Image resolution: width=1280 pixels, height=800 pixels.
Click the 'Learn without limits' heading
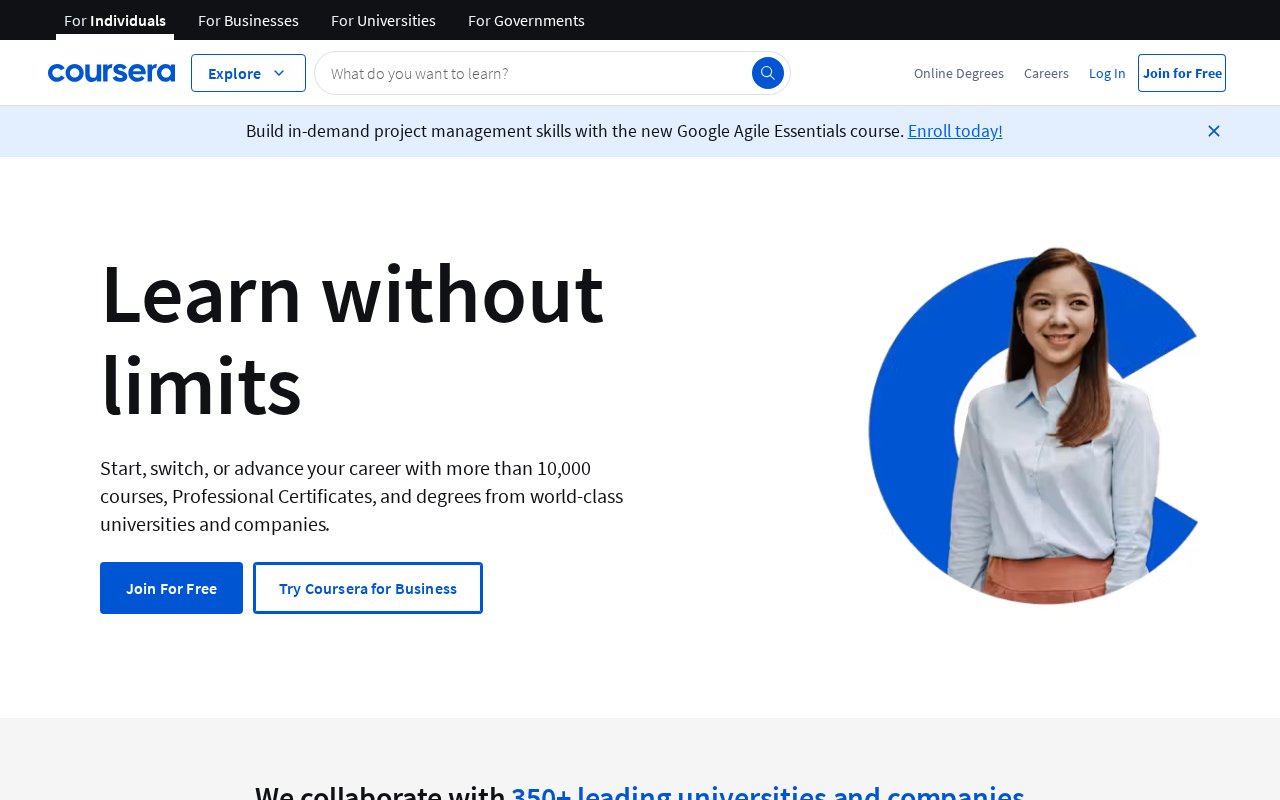[352, 338]
